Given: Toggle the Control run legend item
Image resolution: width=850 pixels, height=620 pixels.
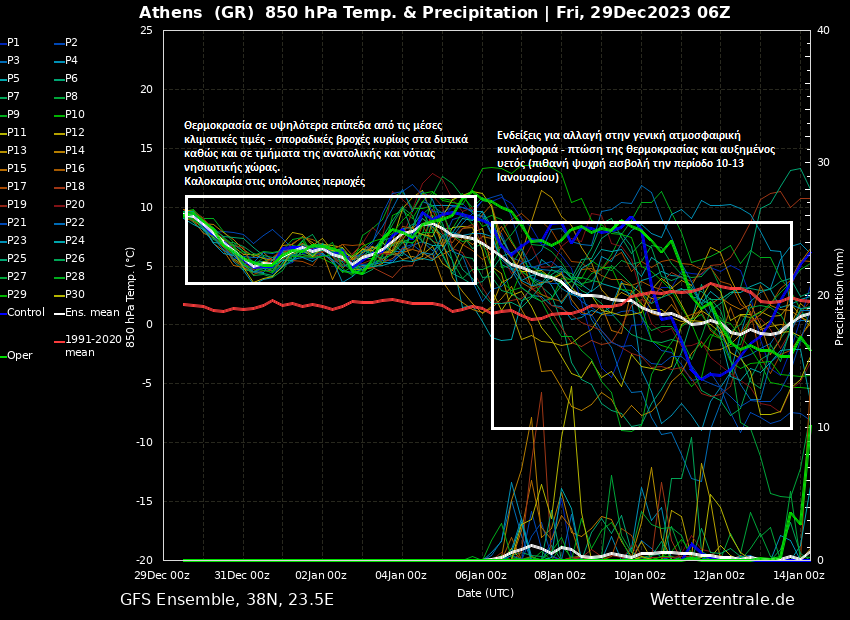Looking at the screenshot, I should (x=26, y=313).
